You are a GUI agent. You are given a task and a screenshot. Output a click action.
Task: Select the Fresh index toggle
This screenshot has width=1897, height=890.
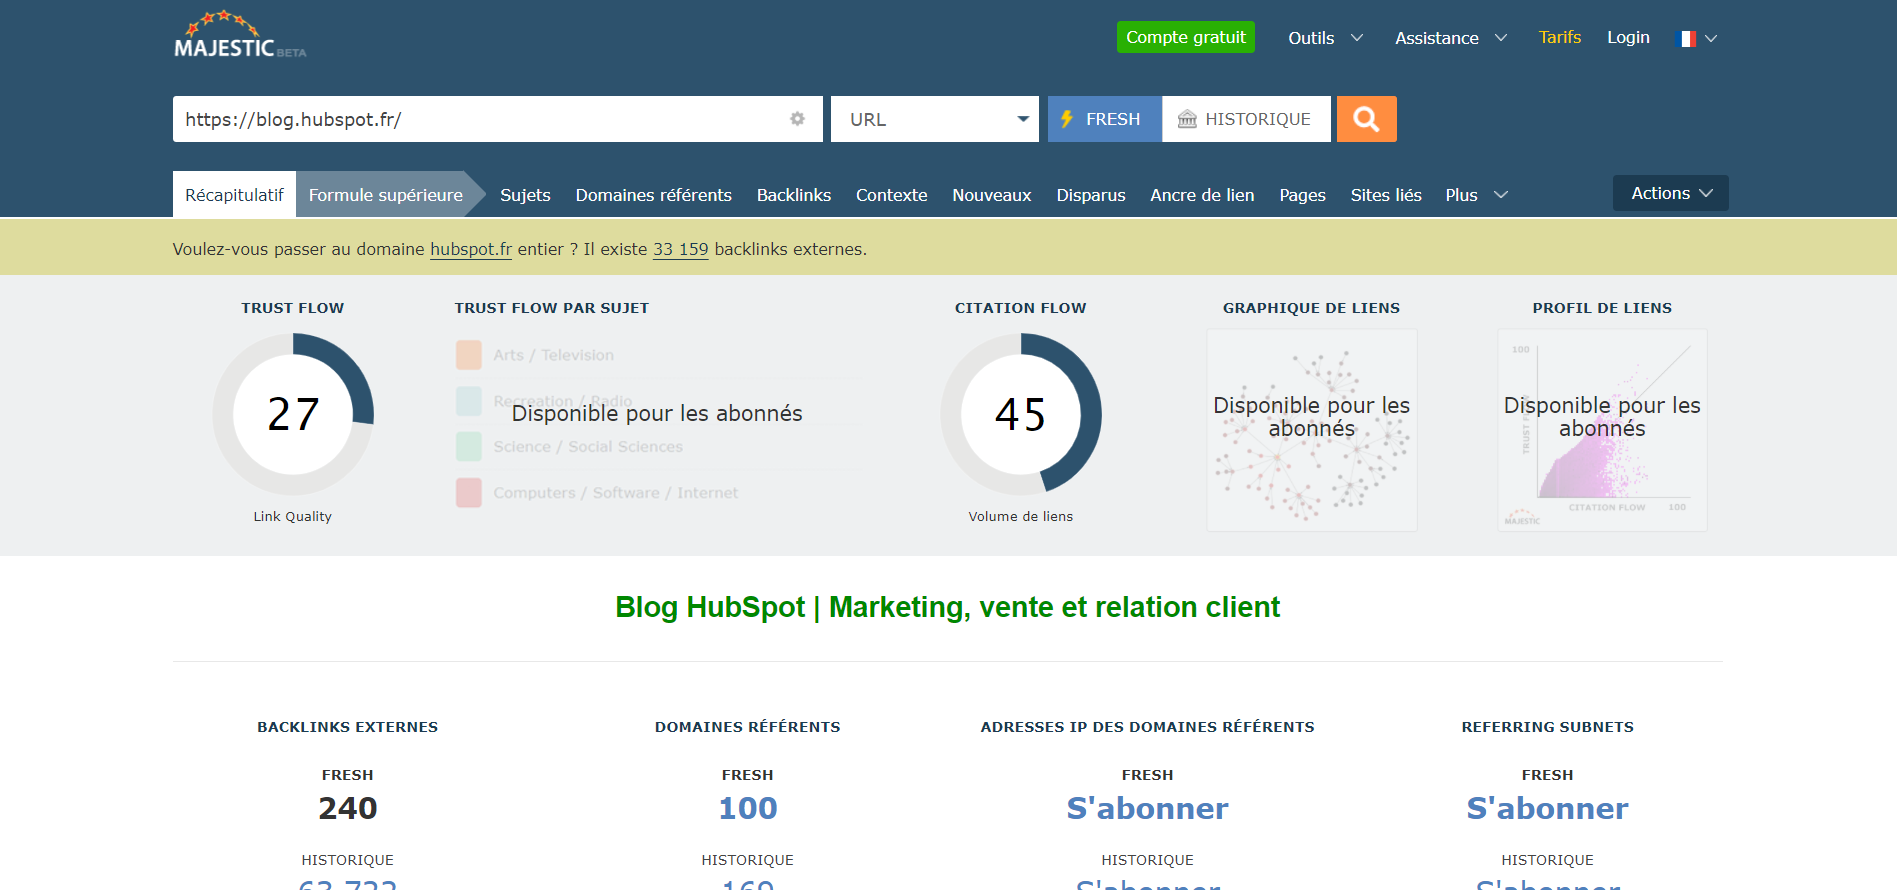(x=1104, y=119)
